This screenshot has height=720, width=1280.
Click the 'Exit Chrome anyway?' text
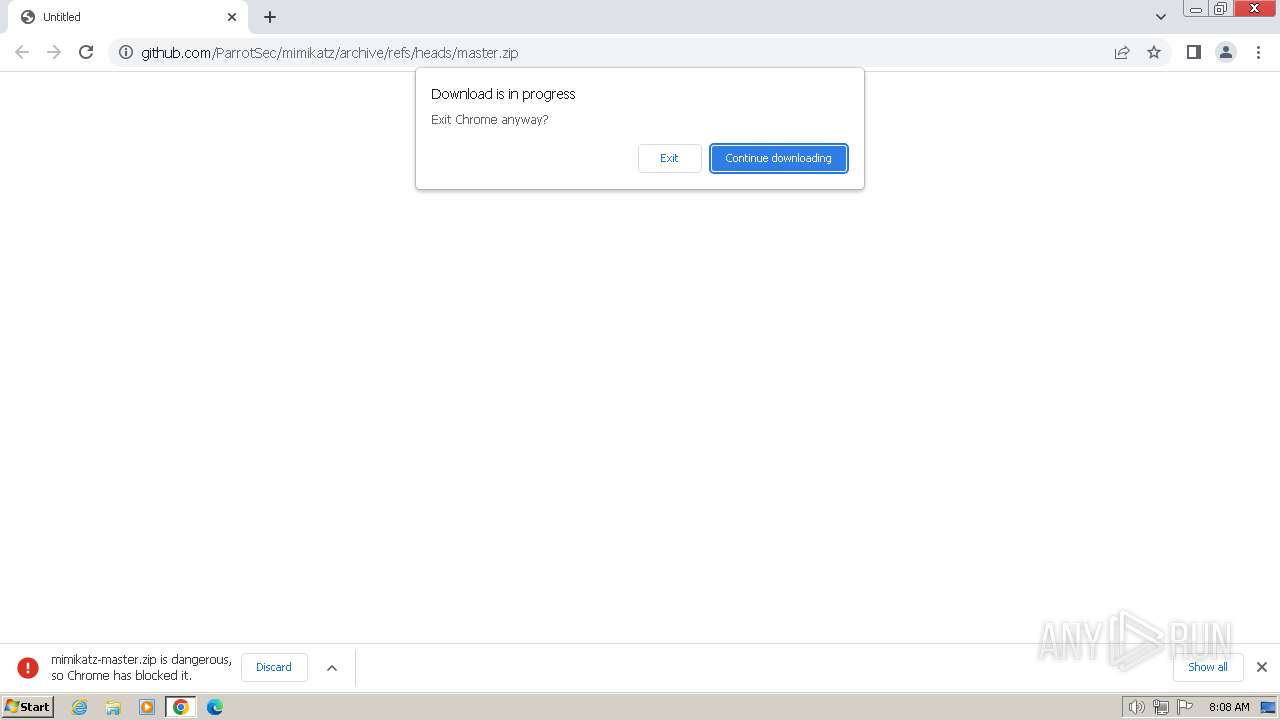[490, 120]
